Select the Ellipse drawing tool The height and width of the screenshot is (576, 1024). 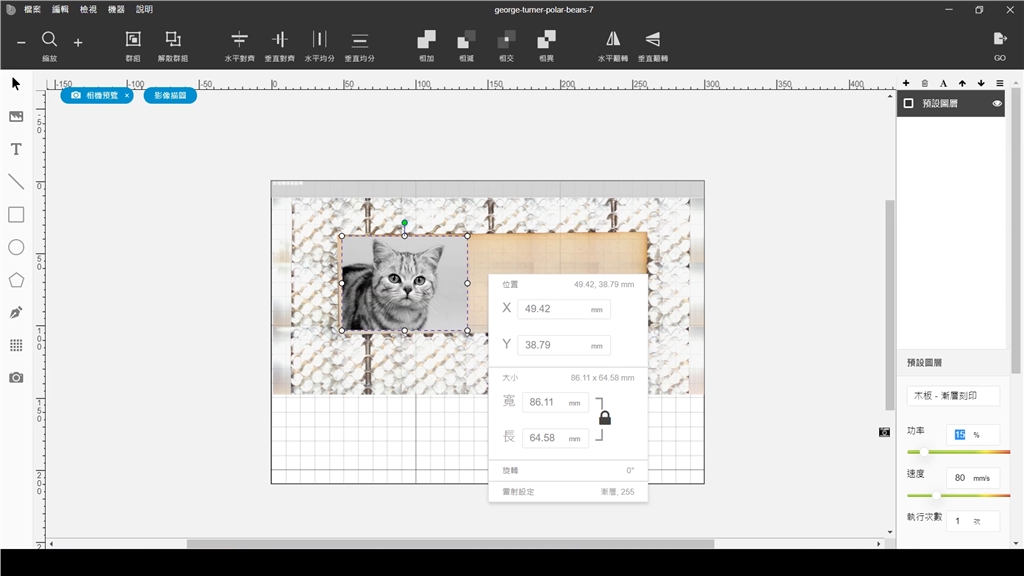(x=16, y=247)
